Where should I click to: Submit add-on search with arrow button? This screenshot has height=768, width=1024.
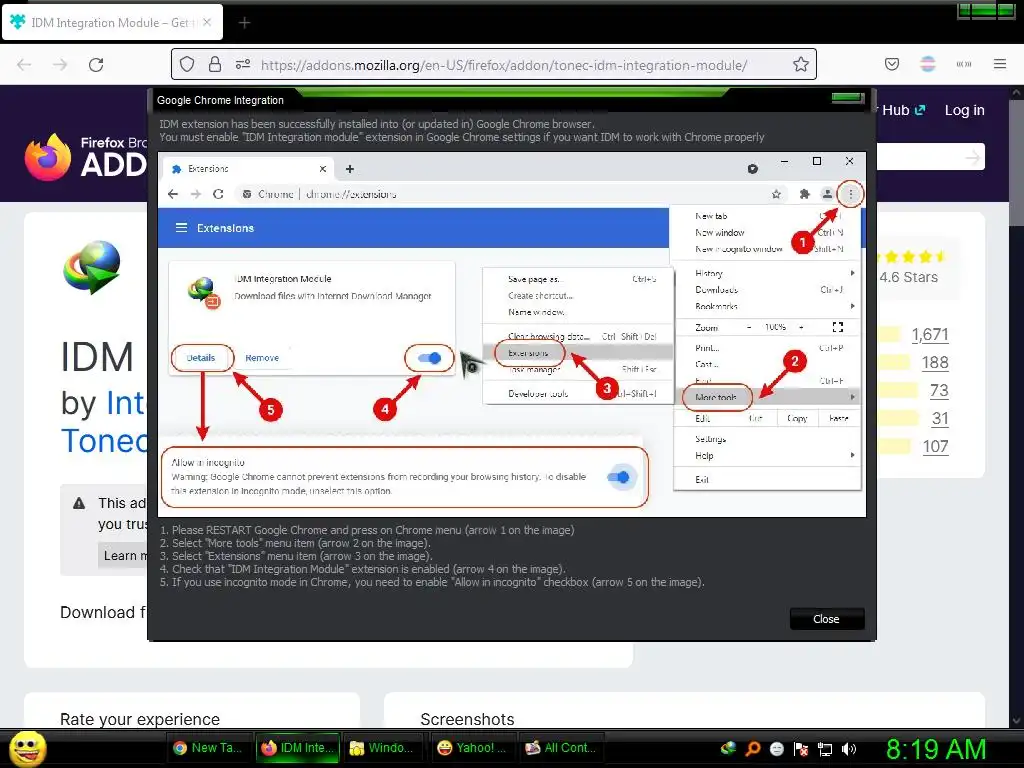point(973,157)
